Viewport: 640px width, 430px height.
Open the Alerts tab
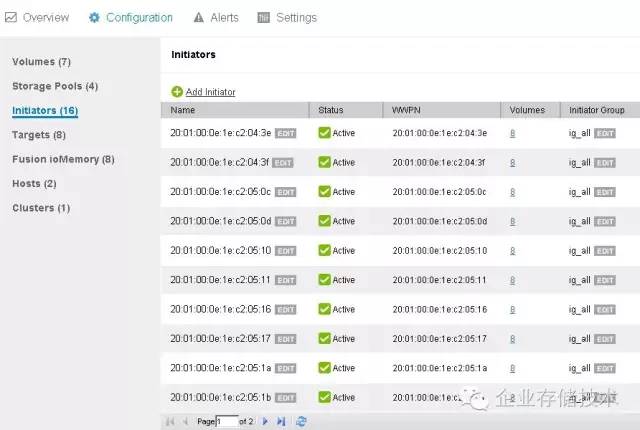(216, 18)
